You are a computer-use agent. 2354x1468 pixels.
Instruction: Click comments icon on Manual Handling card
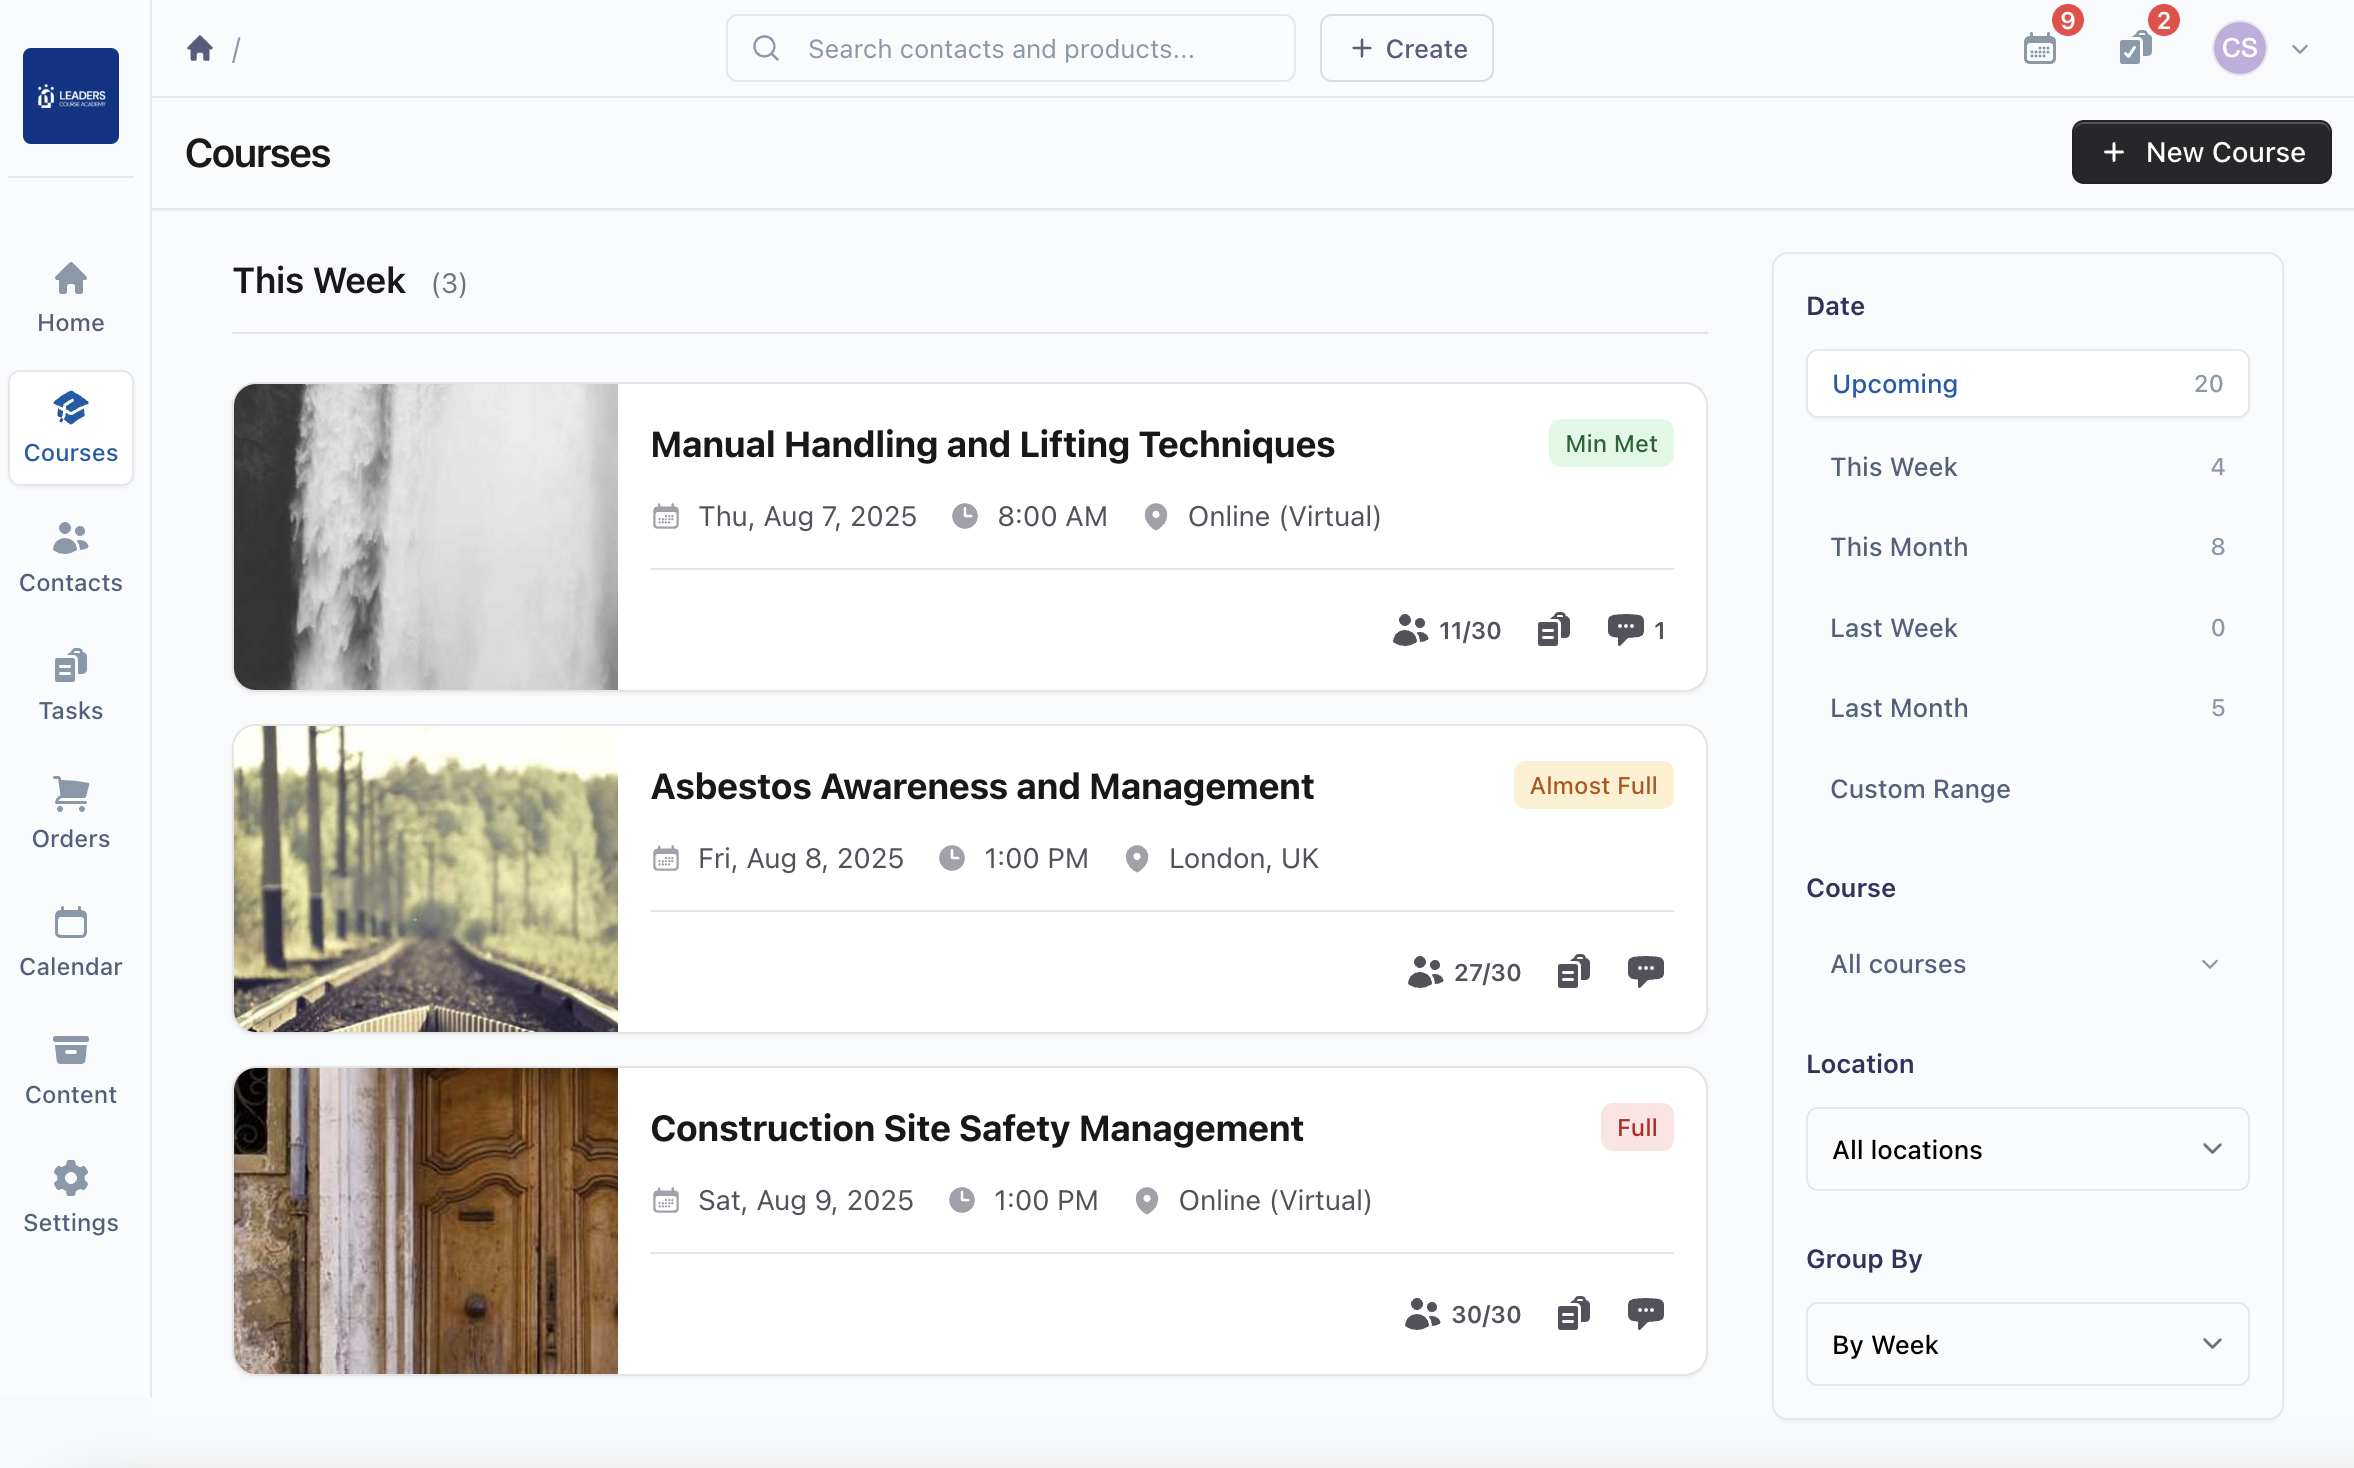[1625, 630]
